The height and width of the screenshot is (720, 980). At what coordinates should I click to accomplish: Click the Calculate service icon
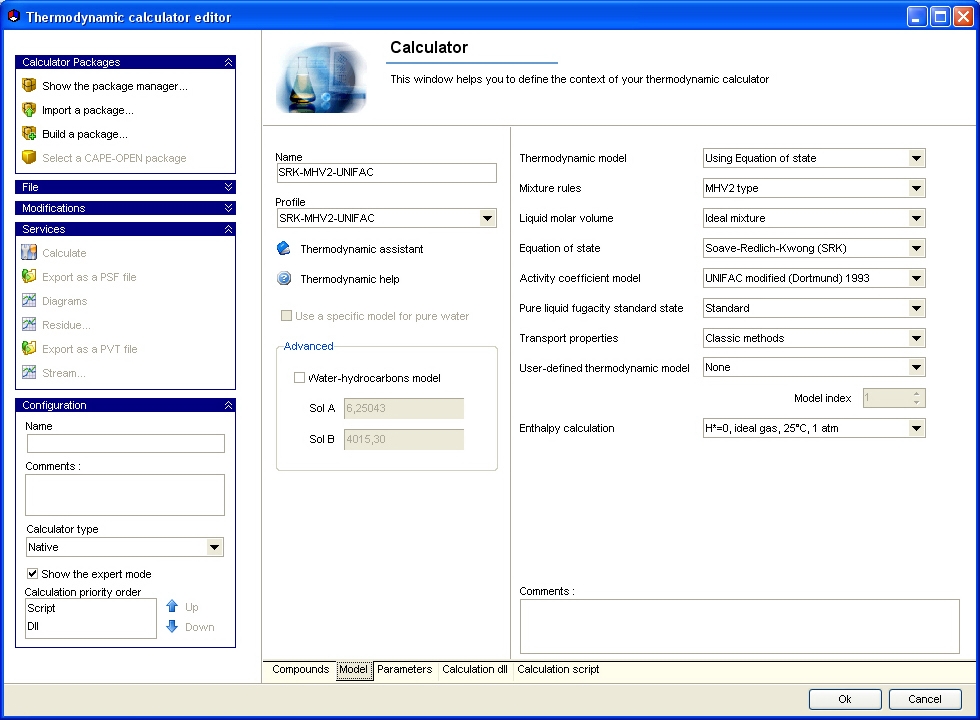pos(29,252)
